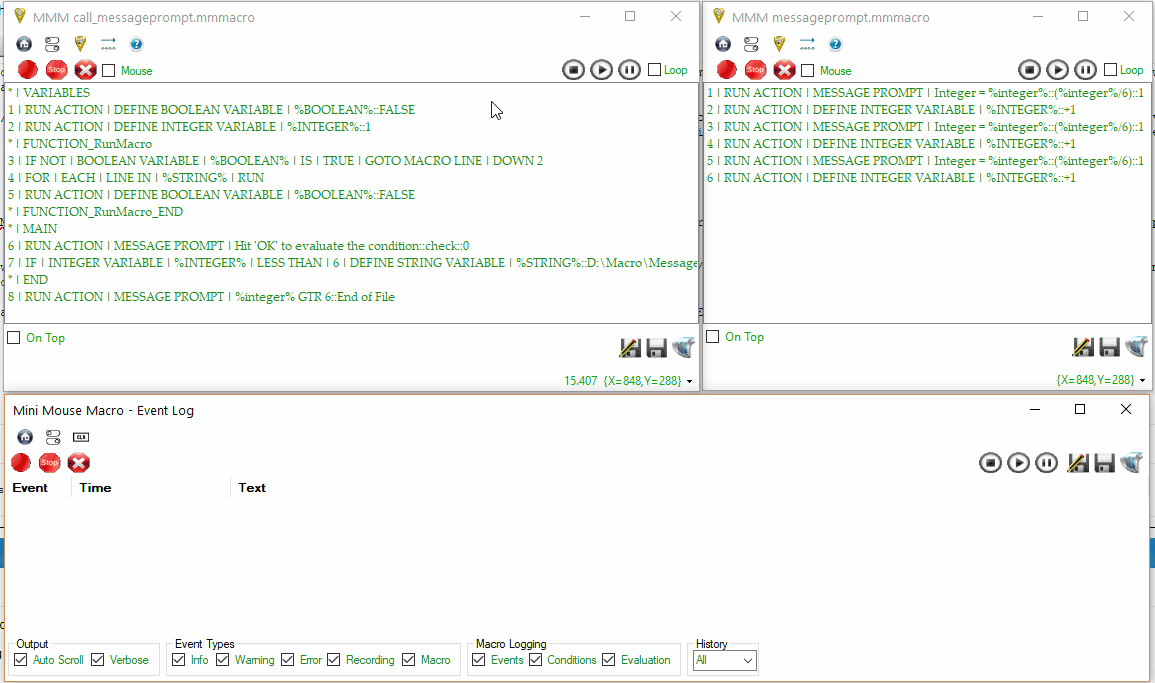Uncheck Macro event type
Image resolution: width=1155 pixels, height=683 pixels.
(409, 659)
